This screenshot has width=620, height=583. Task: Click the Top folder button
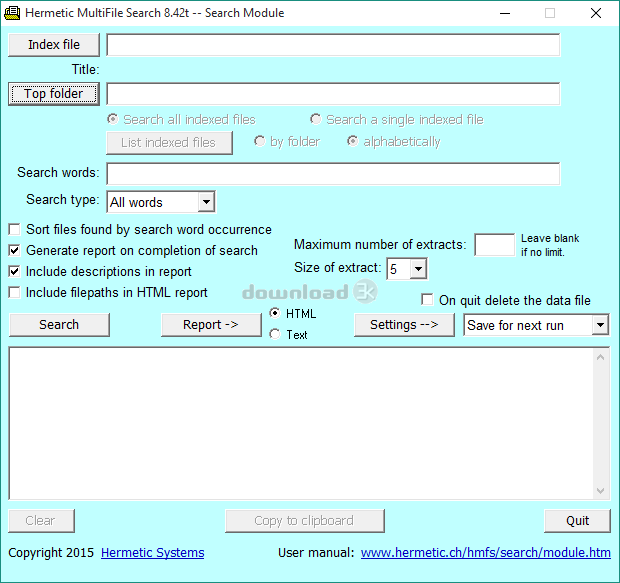coord(54,94)
